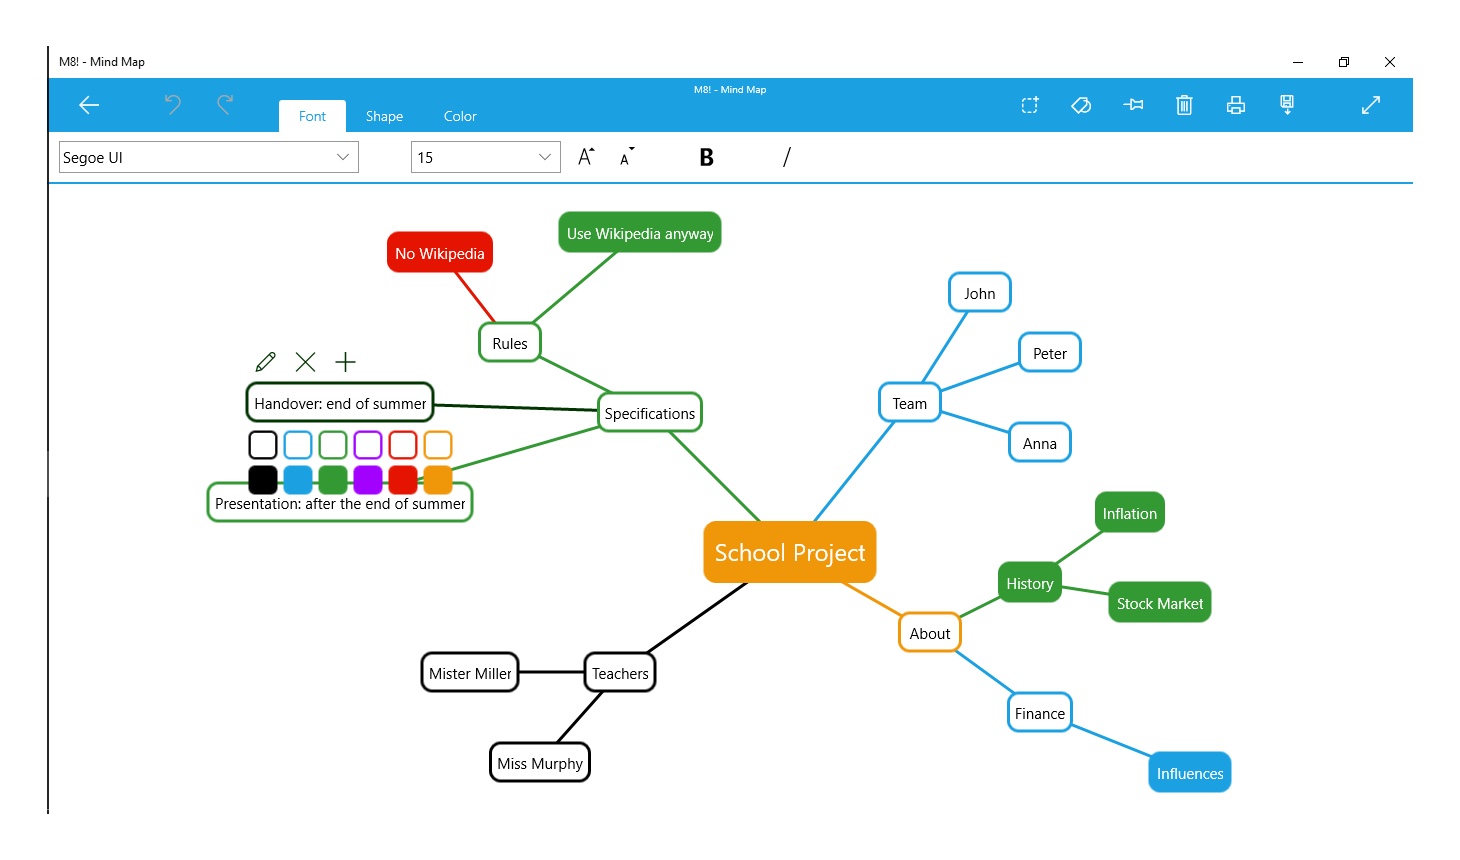The image size is (1460, 860).
Task: Pick the solid blue fill swatch
Action: click(x=298, y=480)
